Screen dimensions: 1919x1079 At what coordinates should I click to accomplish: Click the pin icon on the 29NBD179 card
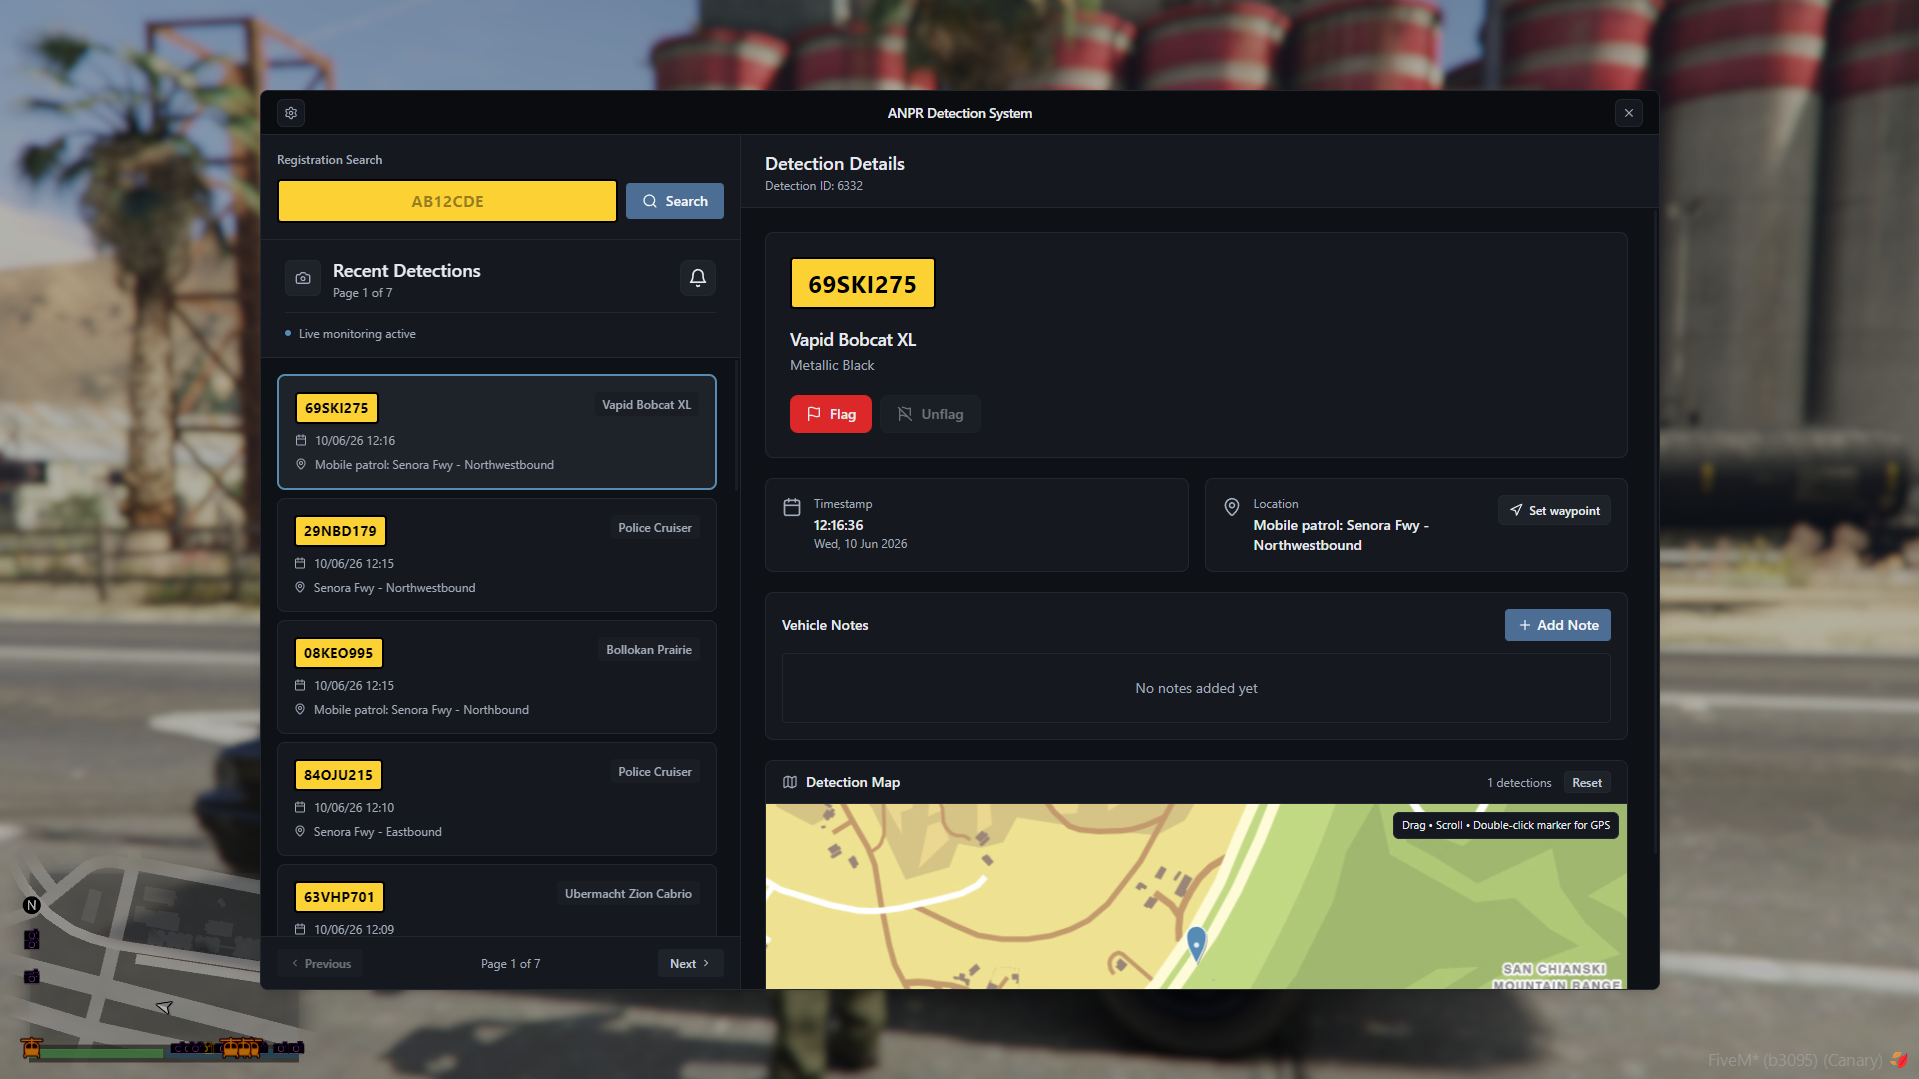[300, 588]
